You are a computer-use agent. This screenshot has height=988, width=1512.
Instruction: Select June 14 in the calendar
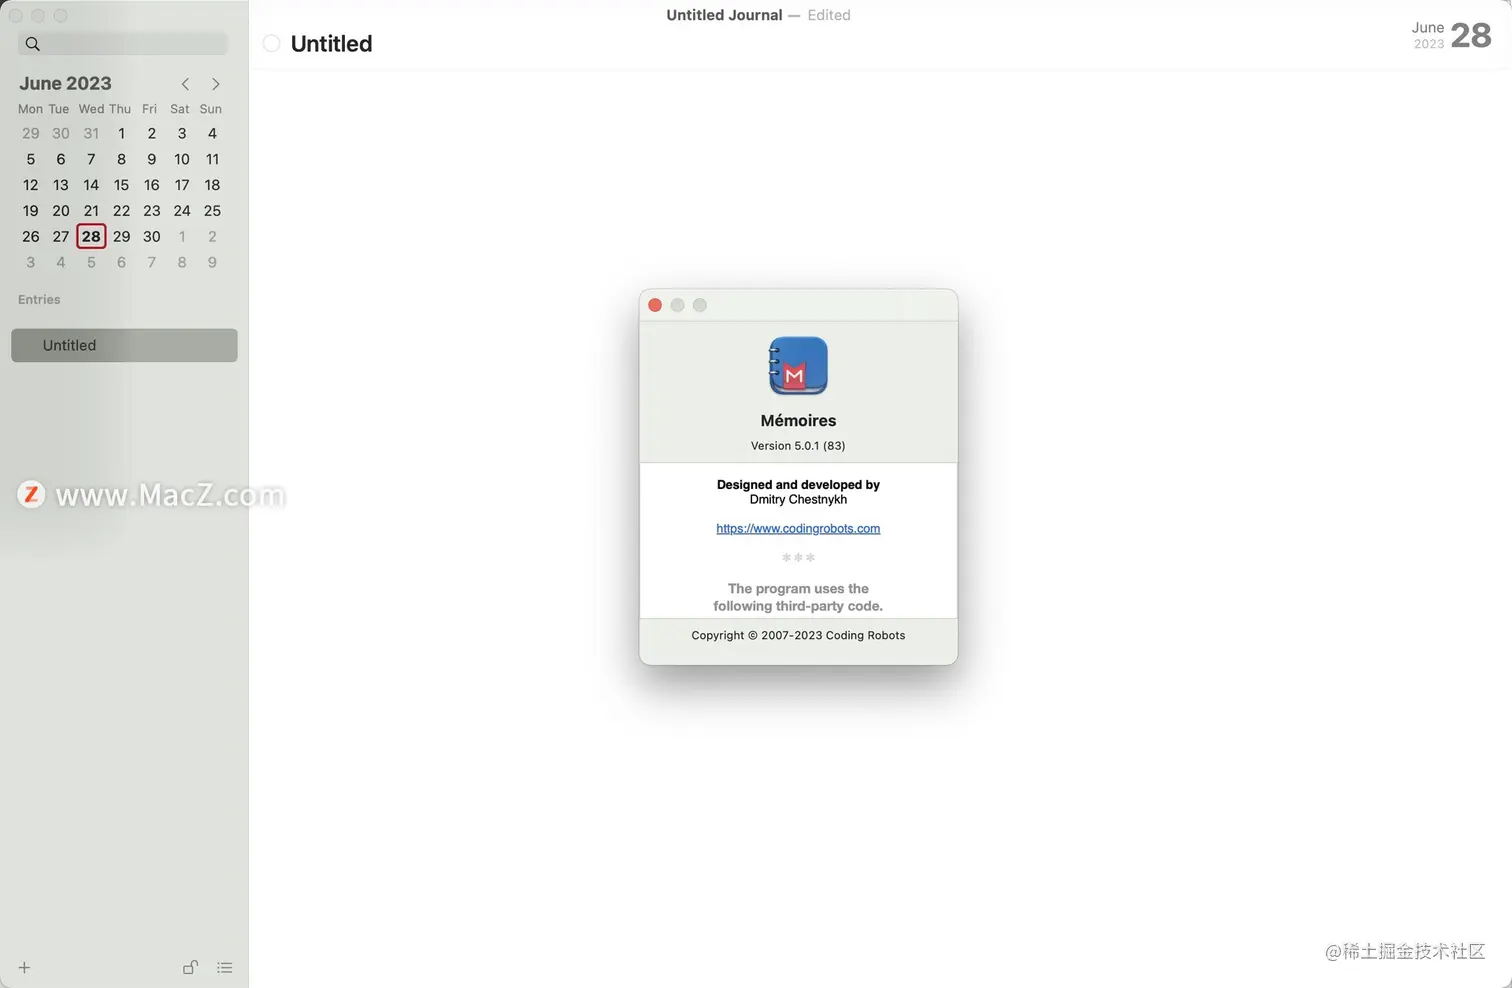coord(91,185)
